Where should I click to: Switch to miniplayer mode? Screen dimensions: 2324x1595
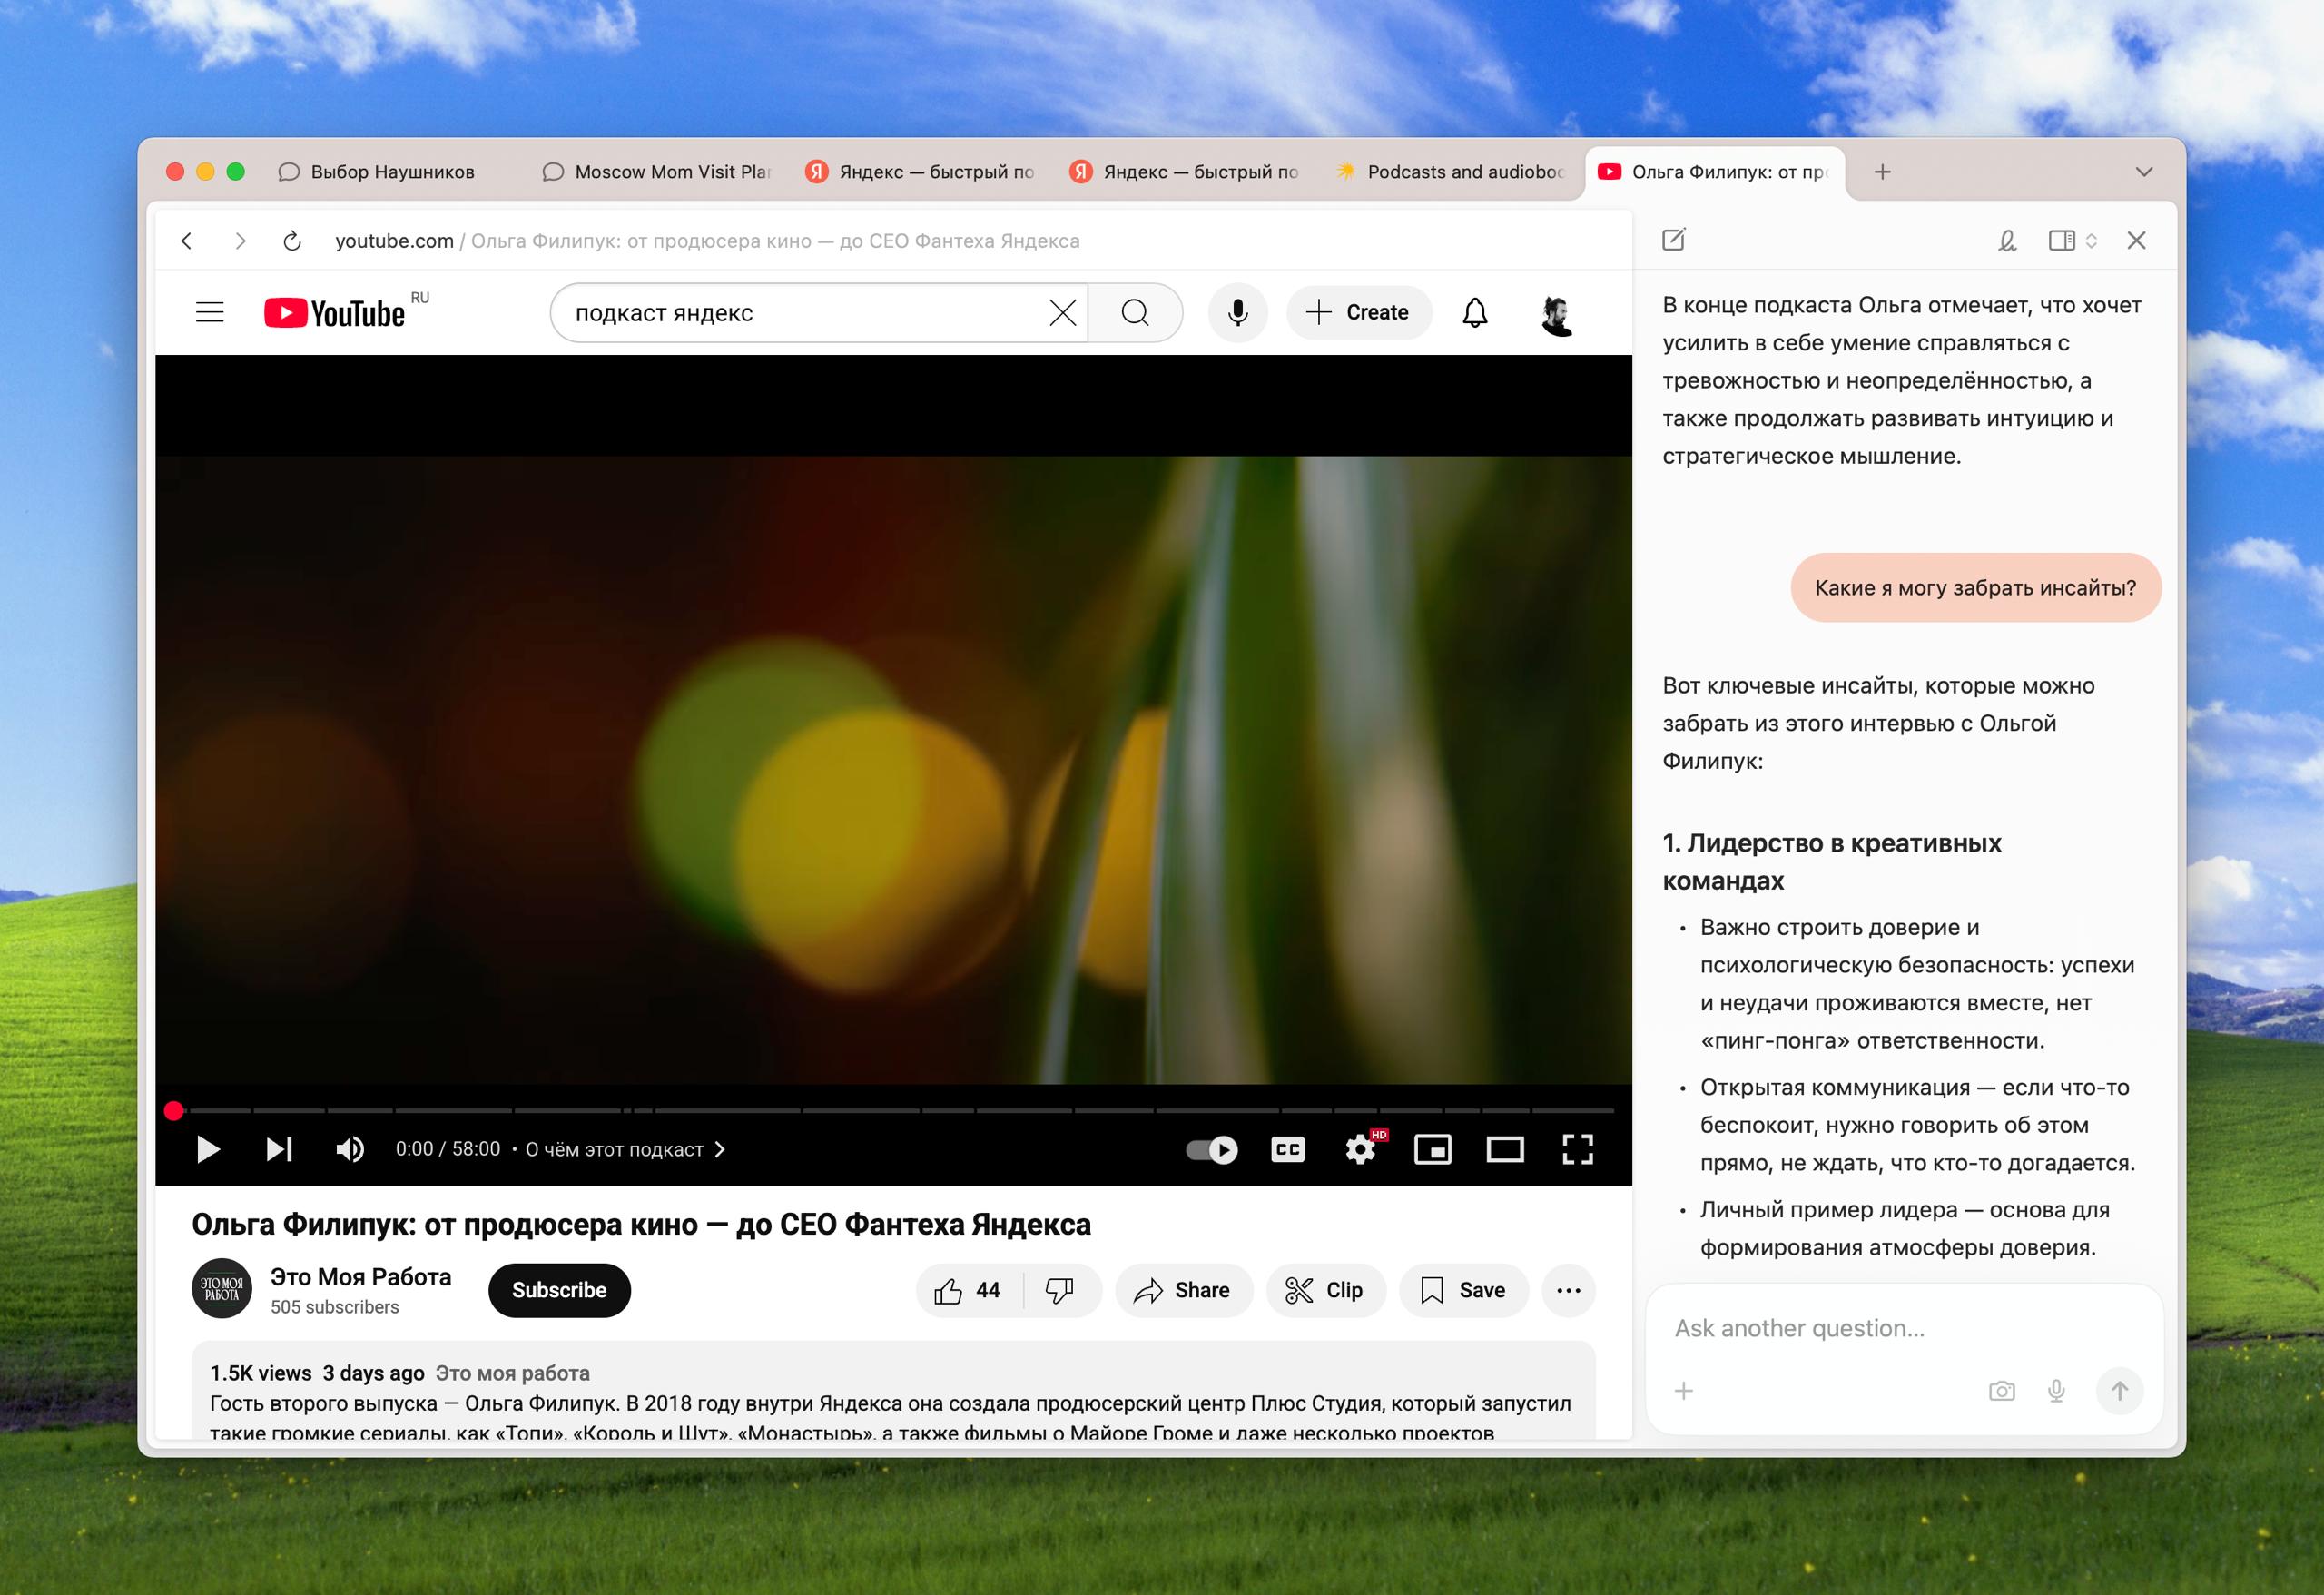(x=1433, y=1150)
